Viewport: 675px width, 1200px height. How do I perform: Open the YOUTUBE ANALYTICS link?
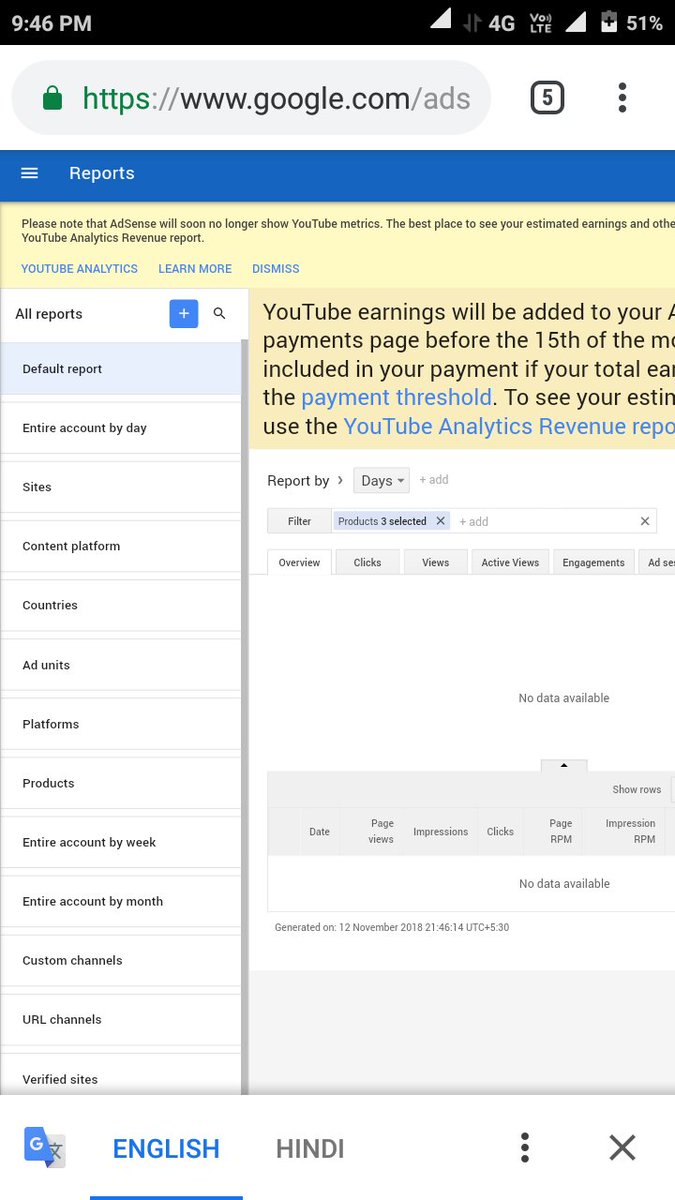(x=80, y=269)
